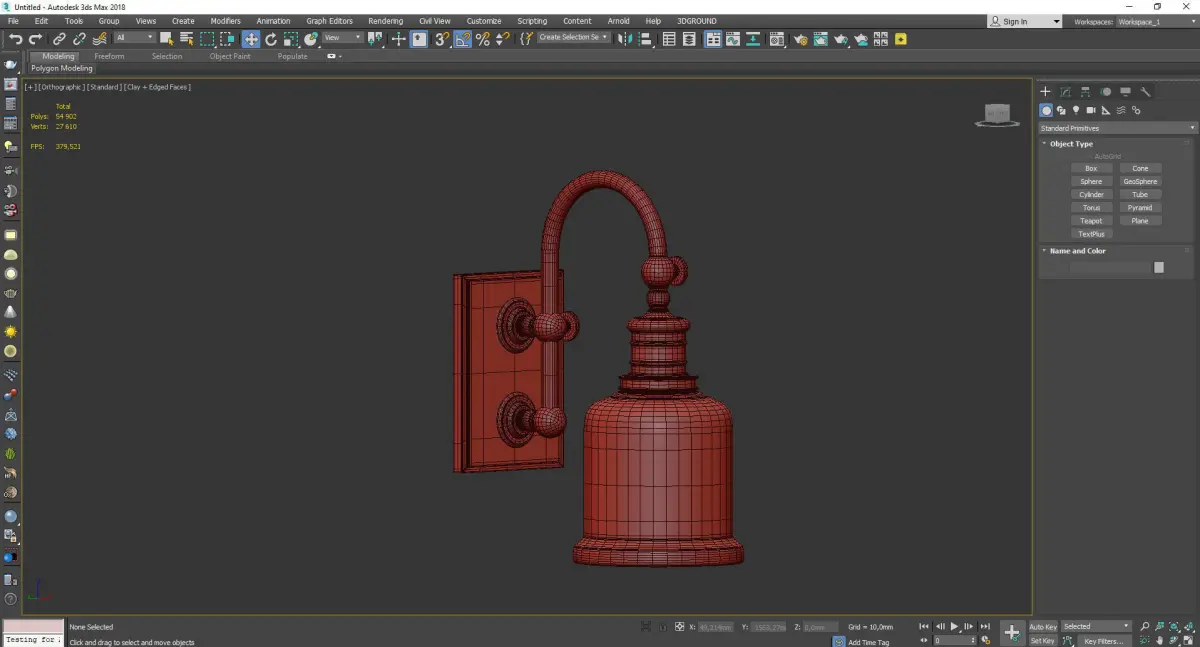Collapse the Name and Color rollout
Viewport: 1200px width, 647px height.
[1077, 251]
